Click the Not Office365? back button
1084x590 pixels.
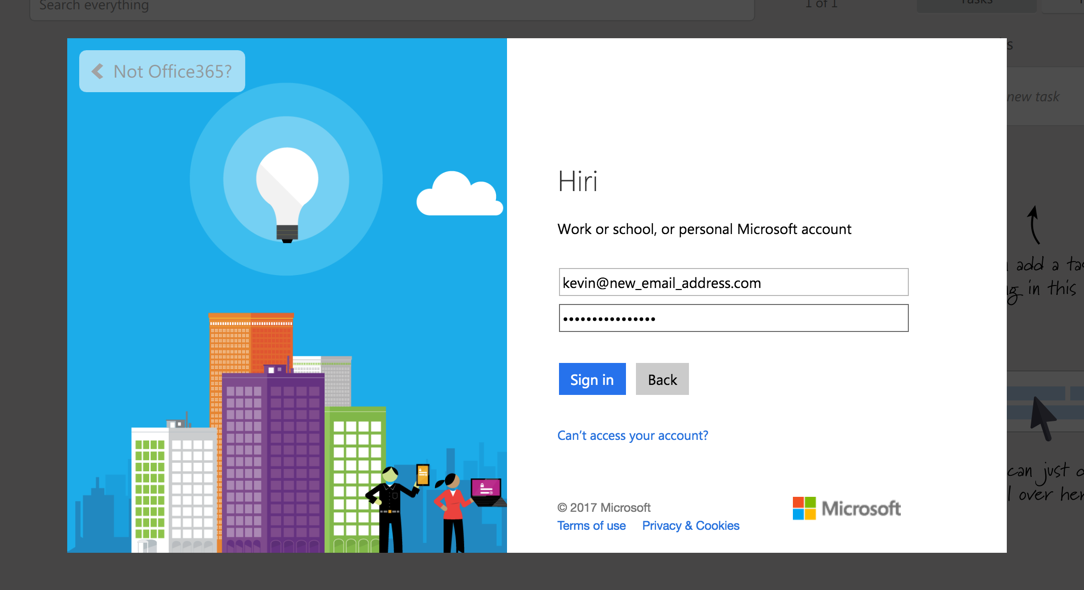pos(162,71)
